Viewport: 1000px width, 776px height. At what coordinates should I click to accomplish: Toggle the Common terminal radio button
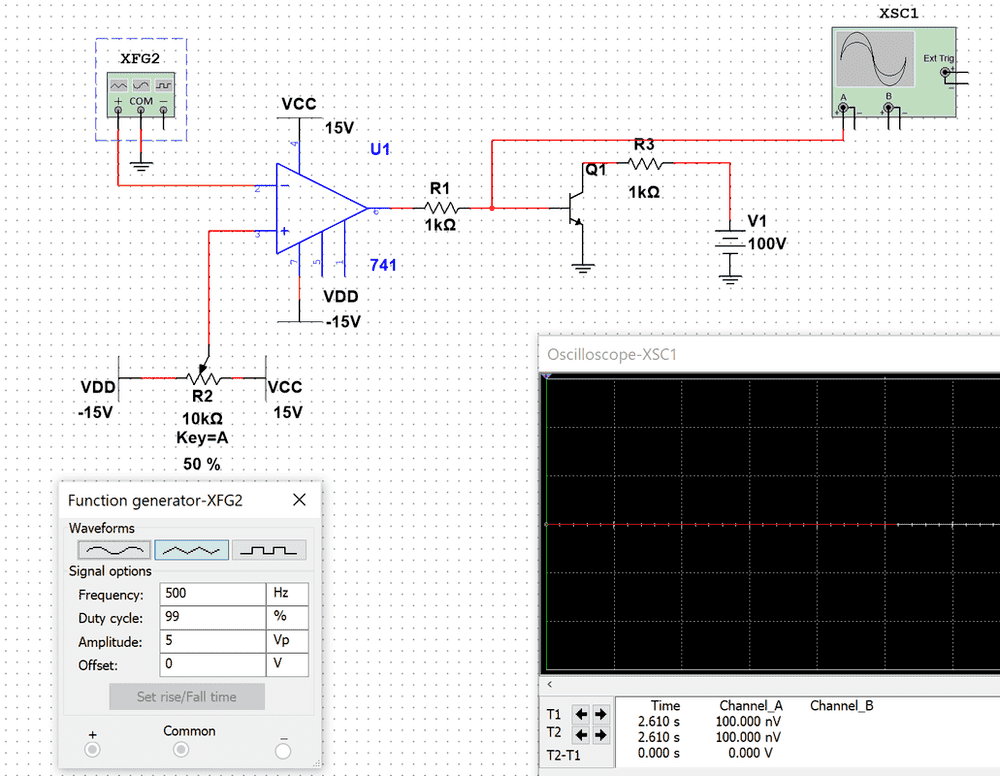[x=181, y=750]
